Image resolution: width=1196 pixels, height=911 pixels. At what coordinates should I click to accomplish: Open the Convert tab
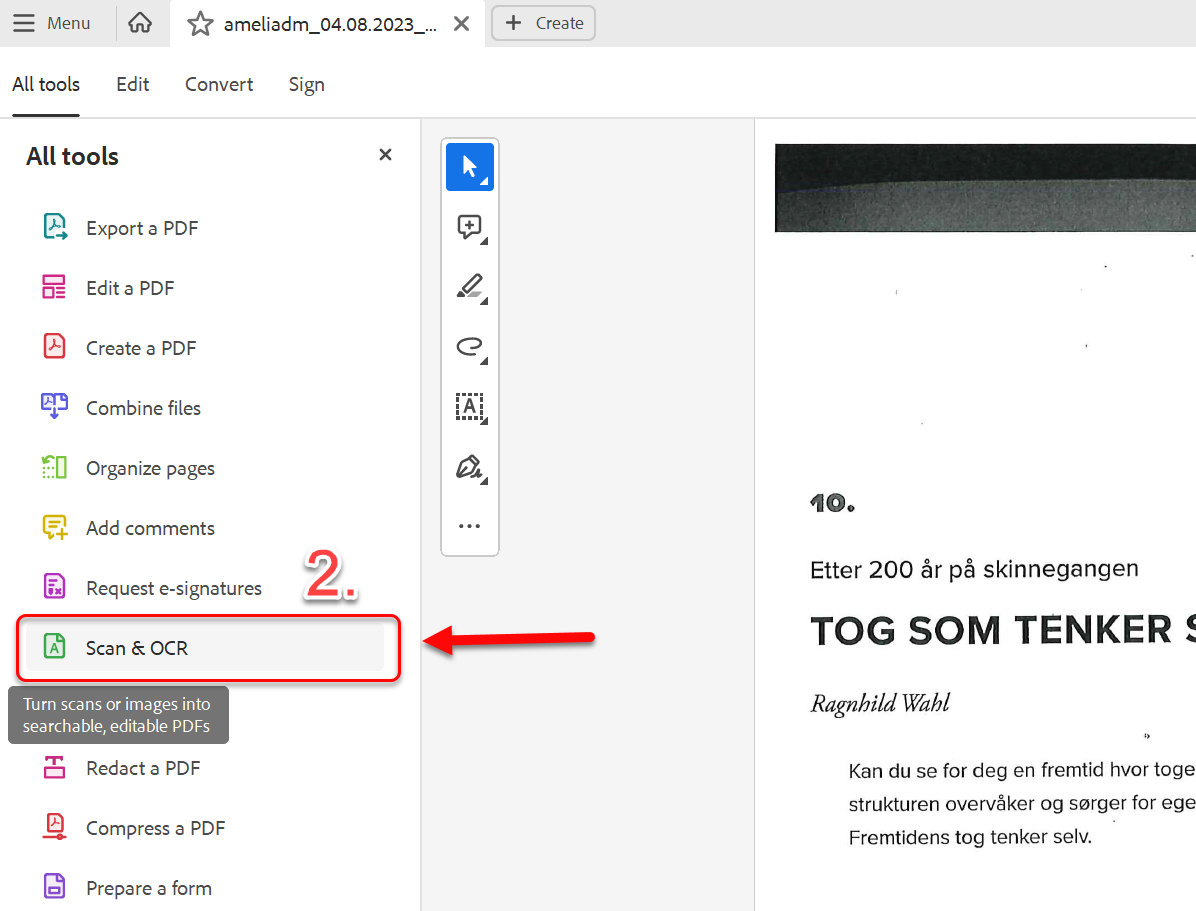(x=219, y=85)
